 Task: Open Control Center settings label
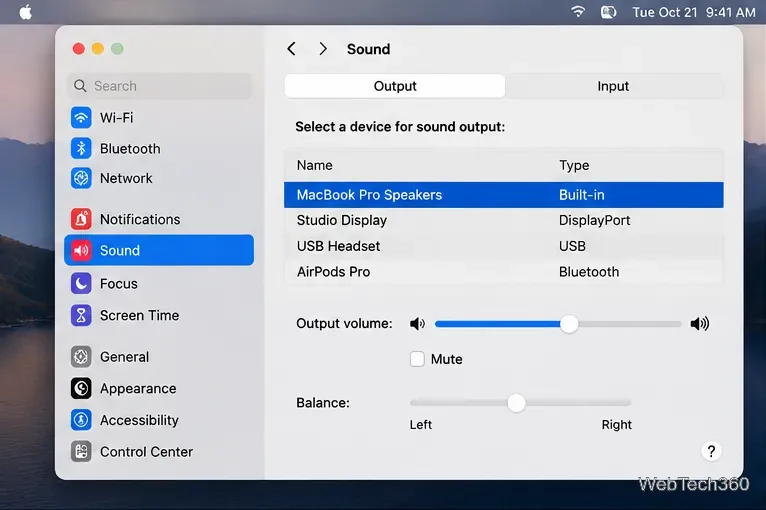tap(146, 452)
